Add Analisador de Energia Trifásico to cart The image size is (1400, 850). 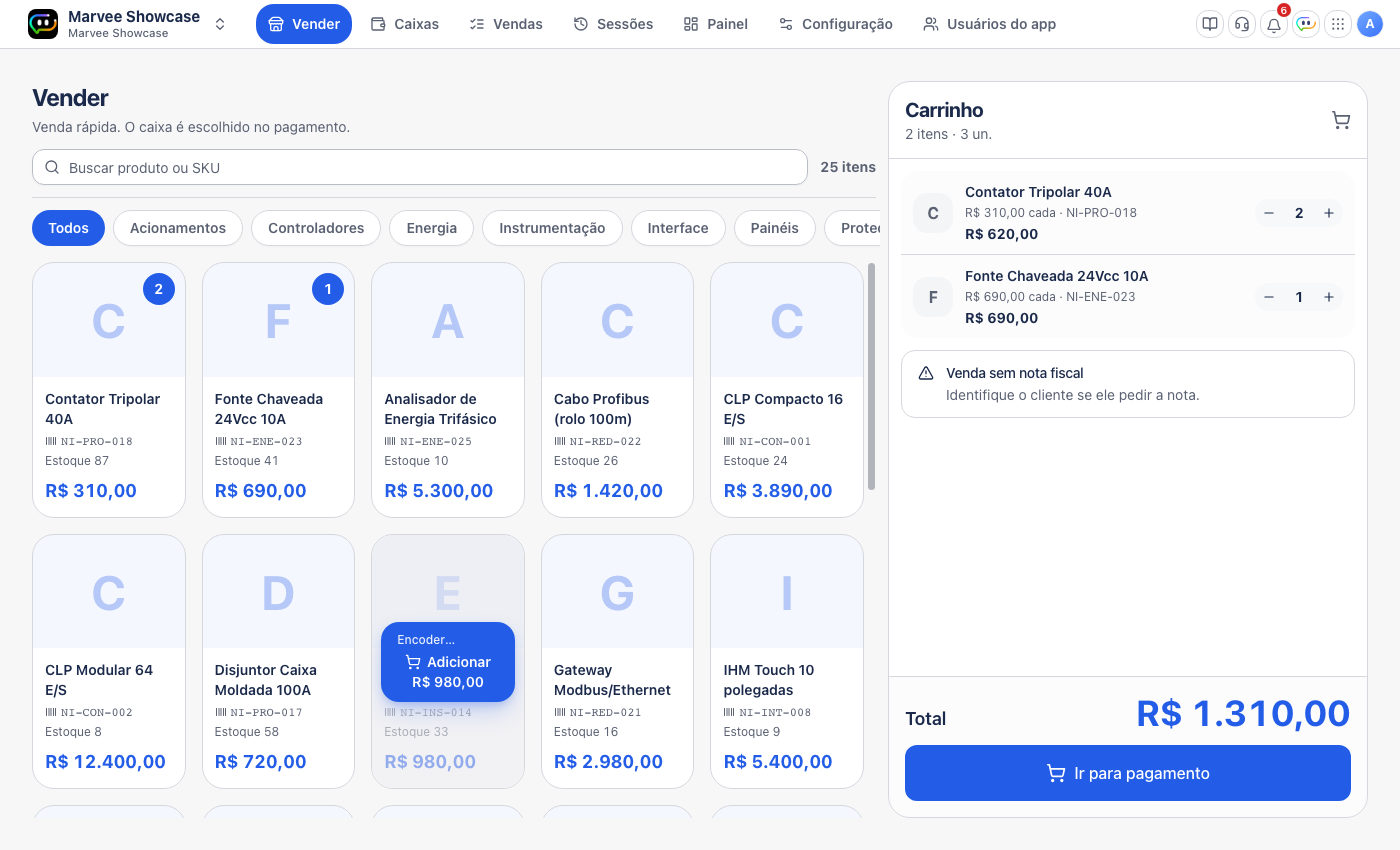click(448, 390)
